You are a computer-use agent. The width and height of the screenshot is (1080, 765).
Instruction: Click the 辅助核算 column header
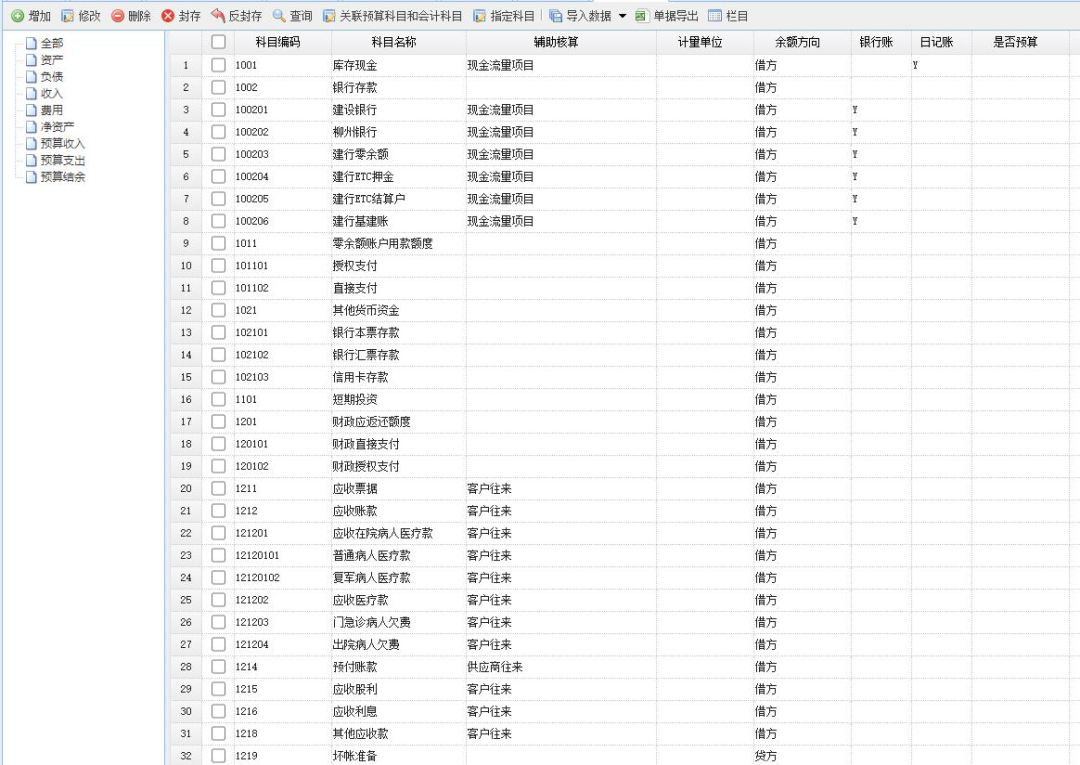coord(561,42)
